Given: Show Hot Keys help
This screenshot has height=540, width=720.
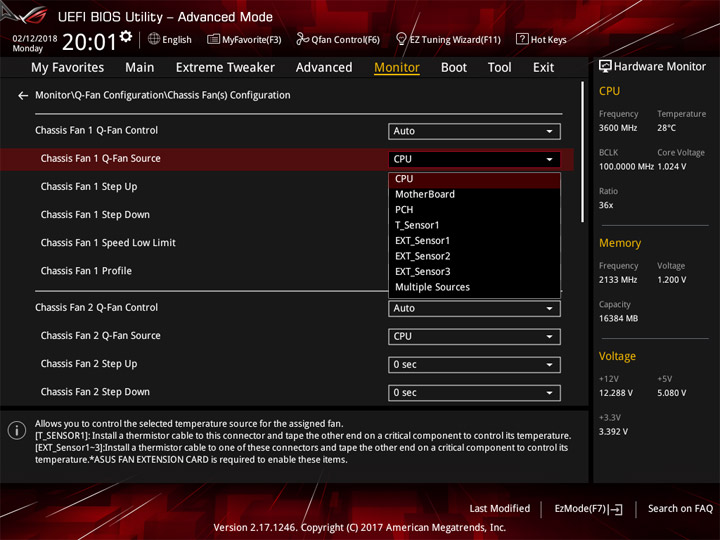Looking at the screenshot, I should click(541, 39).
